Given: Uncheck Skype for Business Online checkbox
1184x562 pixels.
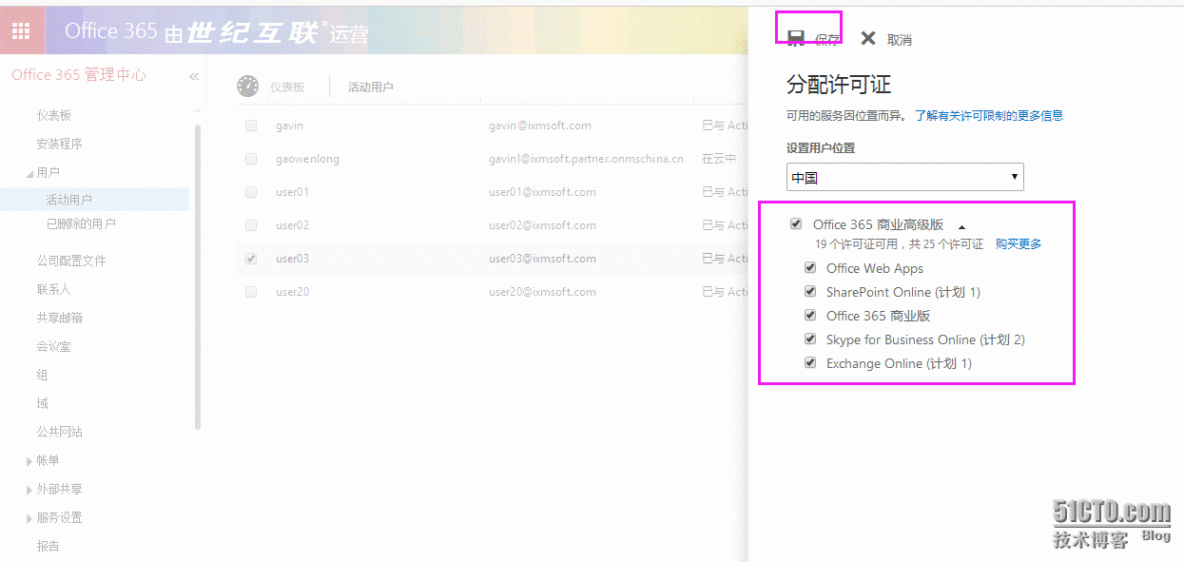Looking at the screenshot, I should (x=811, y=338).
